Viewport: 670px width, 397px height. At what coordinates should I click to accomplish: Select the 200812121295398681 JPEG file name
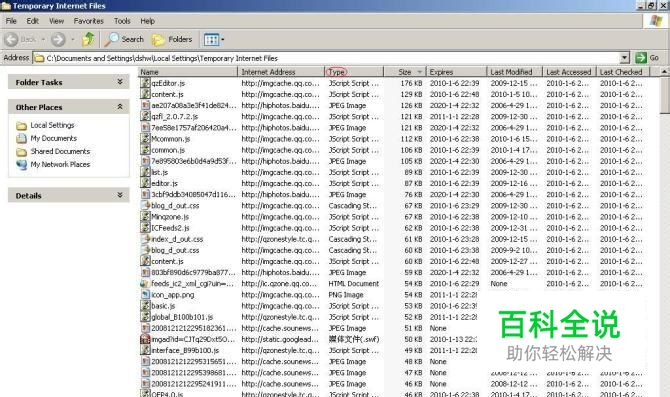pyautogui.click(x=194, y=373)
